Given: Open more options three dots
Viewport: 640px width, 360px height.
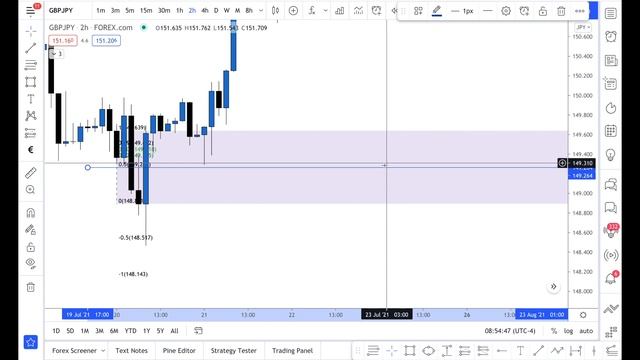Looking at the screenshot, I should [580, 11].
